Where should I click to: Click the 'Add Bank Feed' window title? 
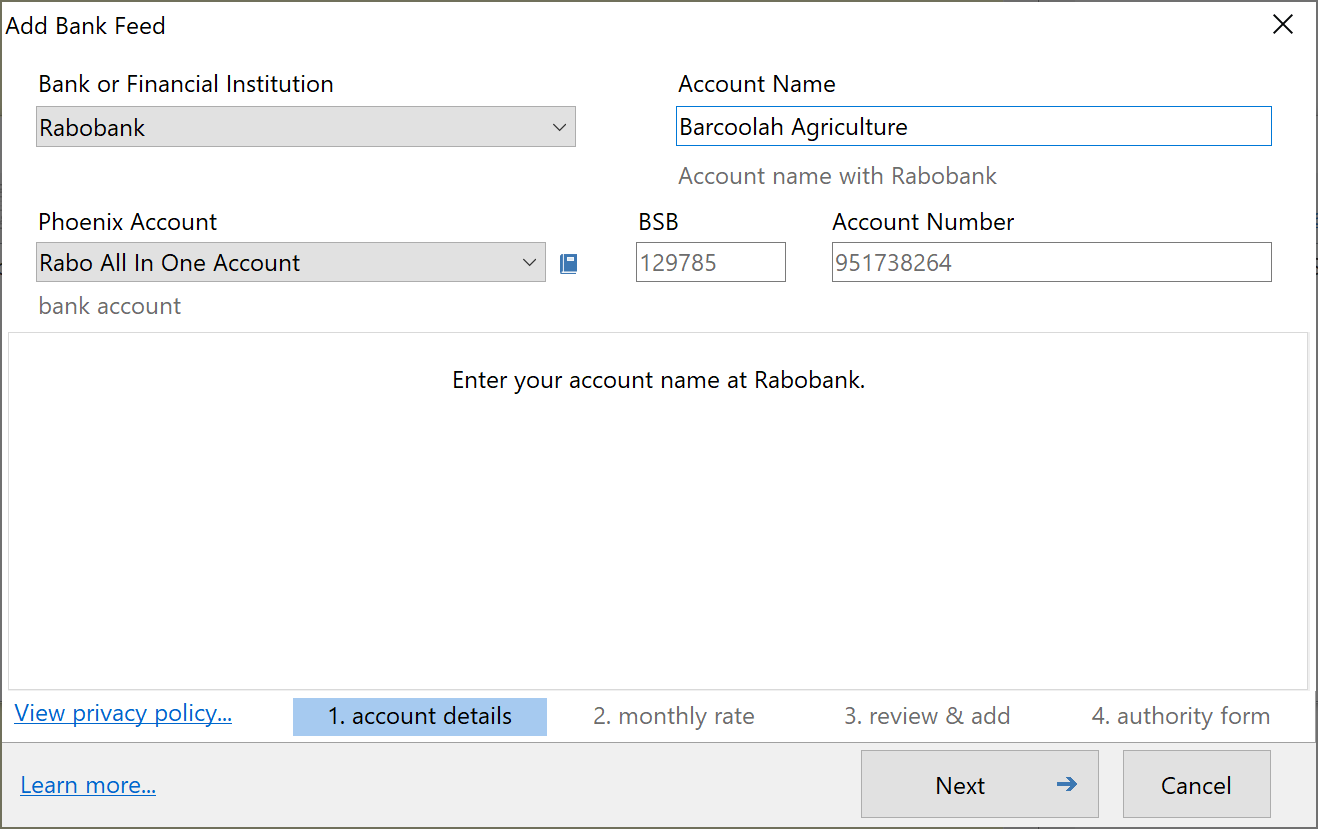coord(86,26)
